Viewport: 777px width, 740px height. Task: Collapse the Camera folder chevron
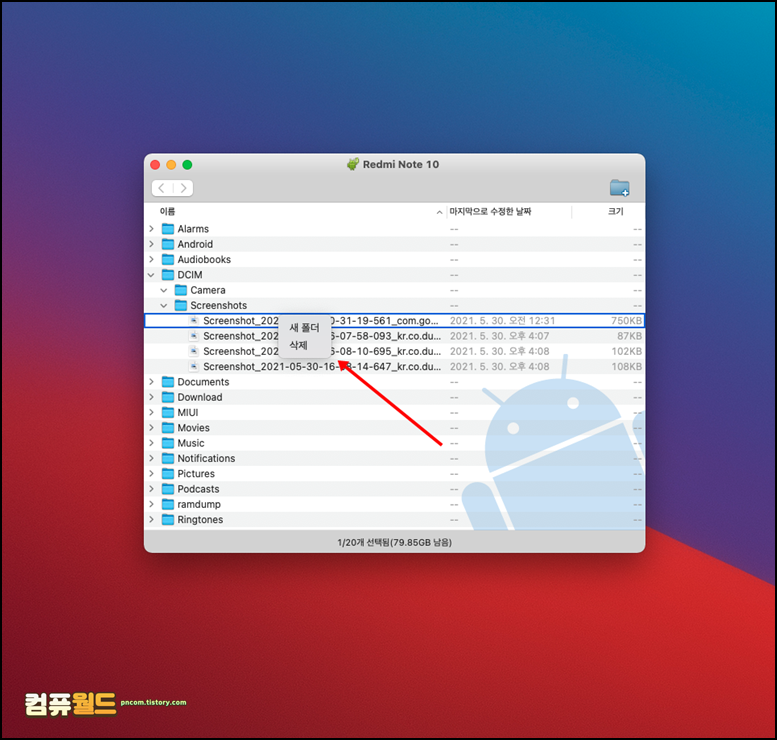164,290
